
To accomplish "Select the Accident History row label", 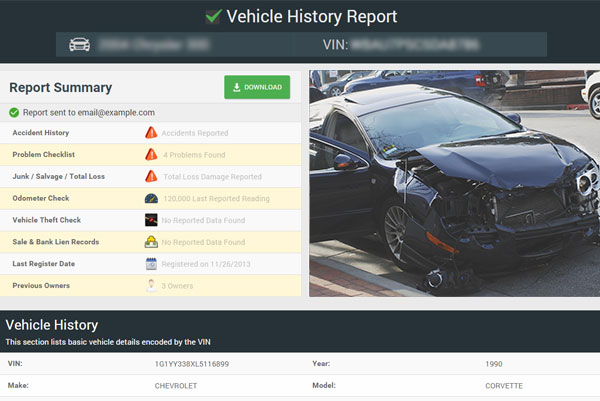I will pyautogui.click(x=40, y=132).
